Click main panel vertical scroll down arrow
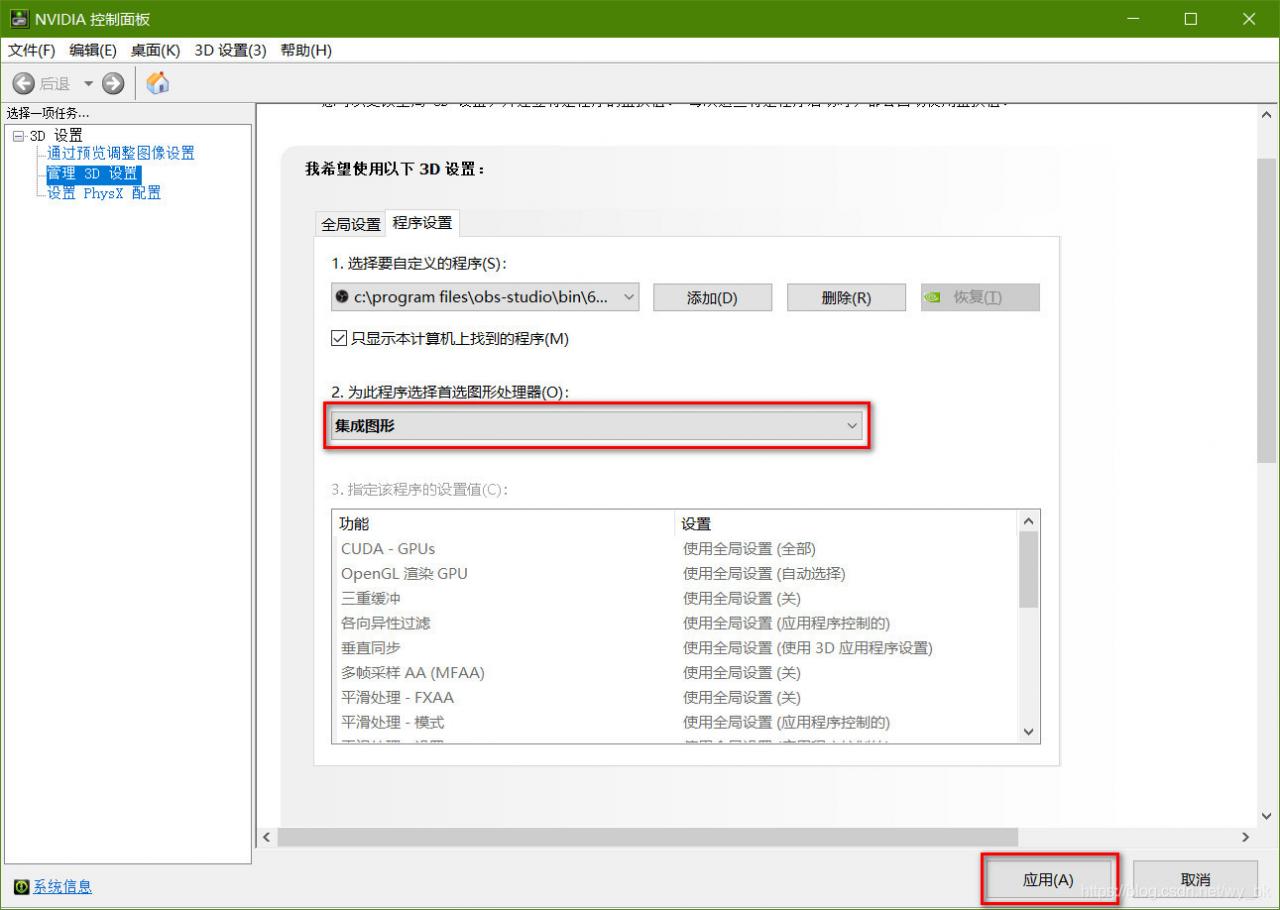The width and height of the screenshot is (1280, 910). click(x=1268, y=816)
